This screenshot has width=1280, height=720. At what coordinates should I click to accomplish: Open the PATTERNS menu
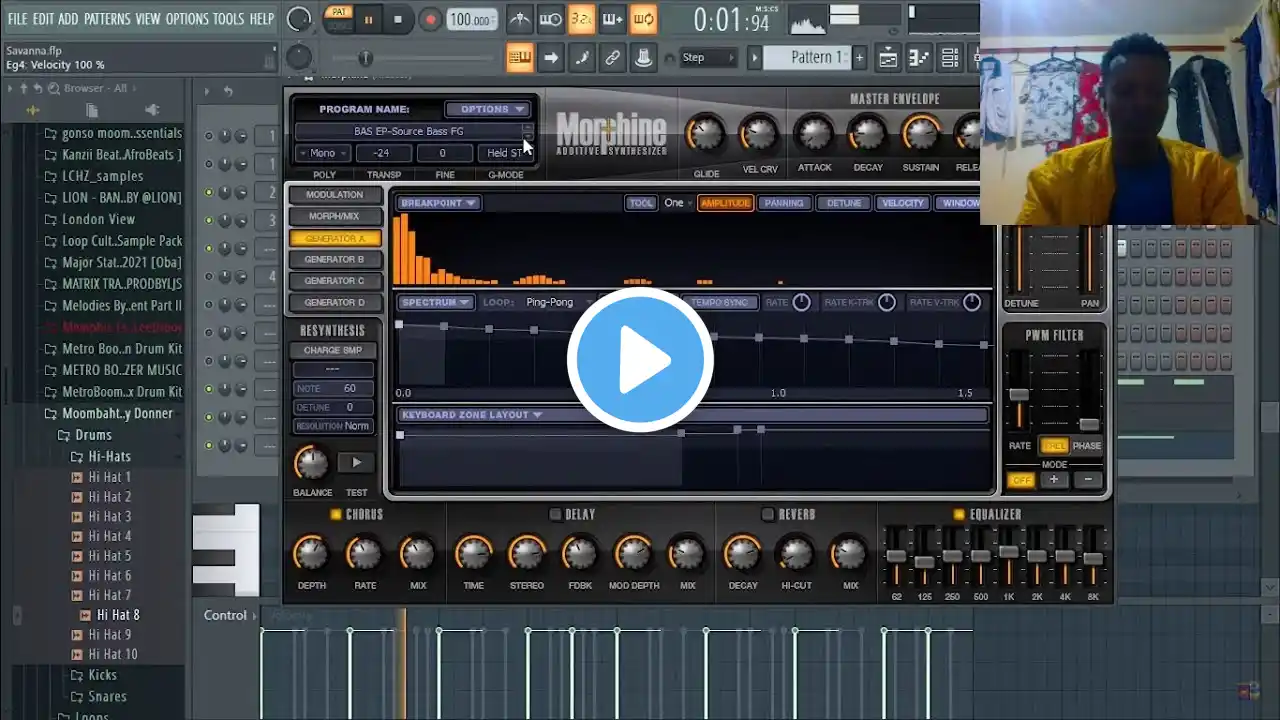pos(107,19)
